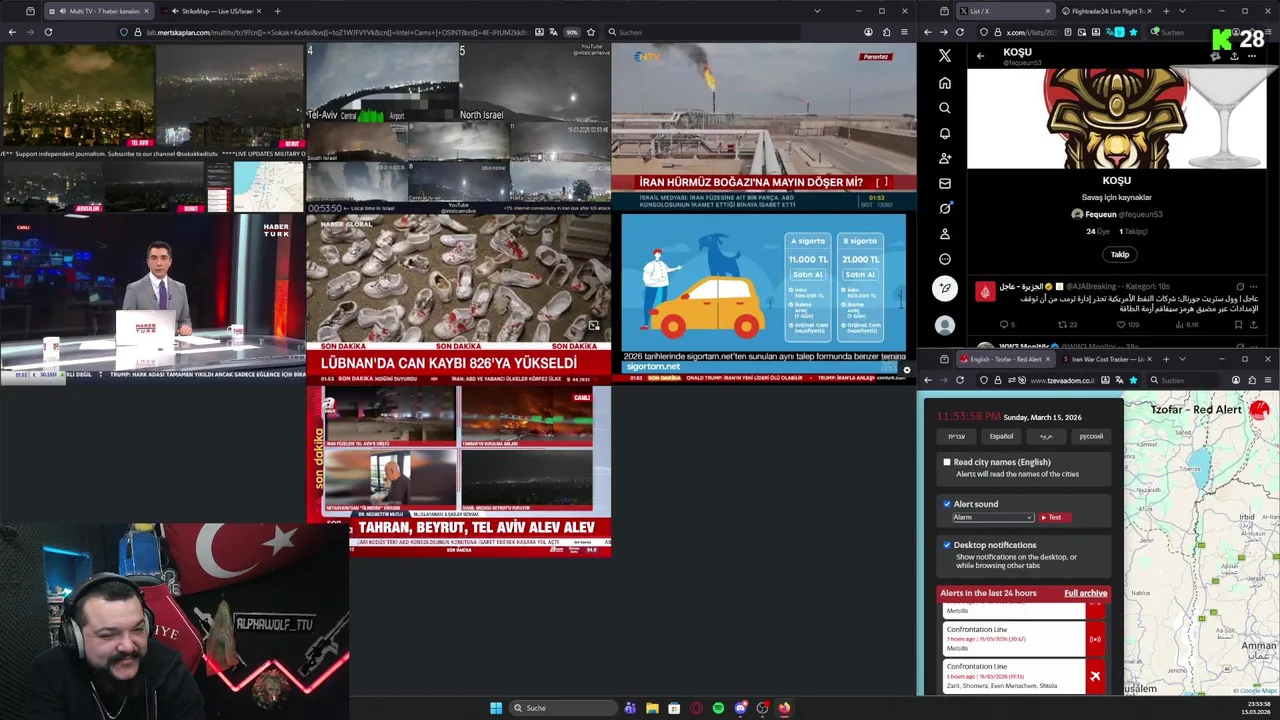Image resolution: width=1280 pixels, height=720 pixels.
Task: Toggle Read city names checkbox
Action: coord(947,462)
